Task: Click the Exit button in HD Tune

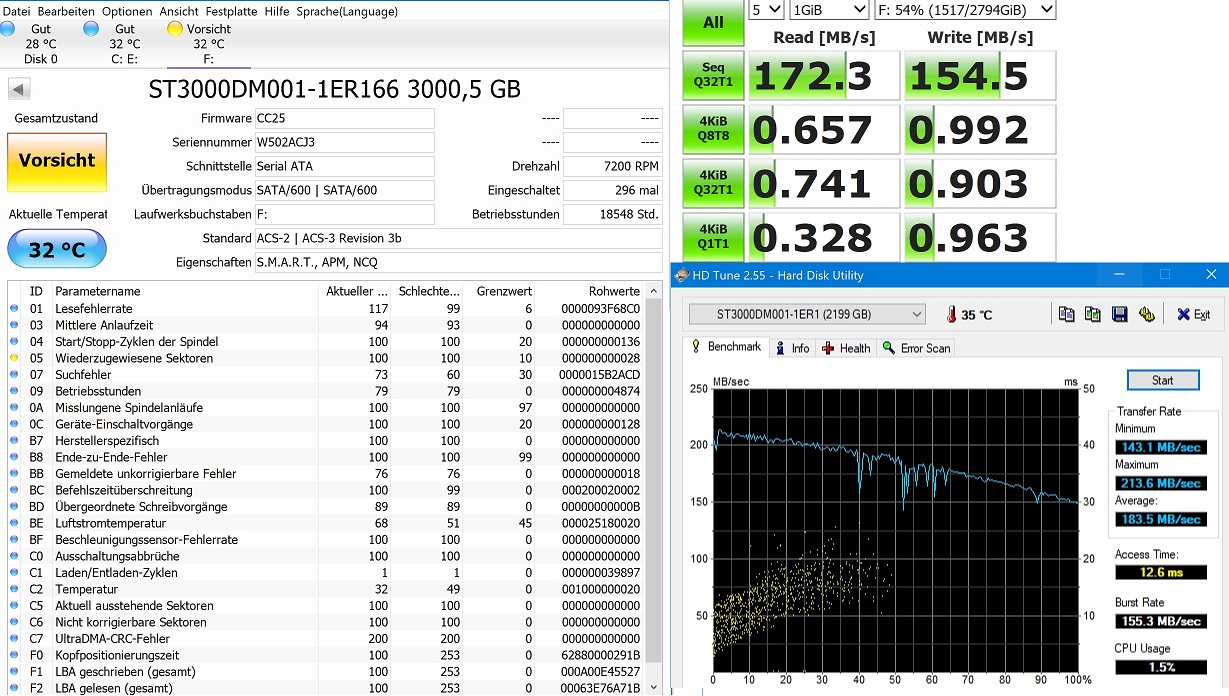Action: click(1193, 314)
